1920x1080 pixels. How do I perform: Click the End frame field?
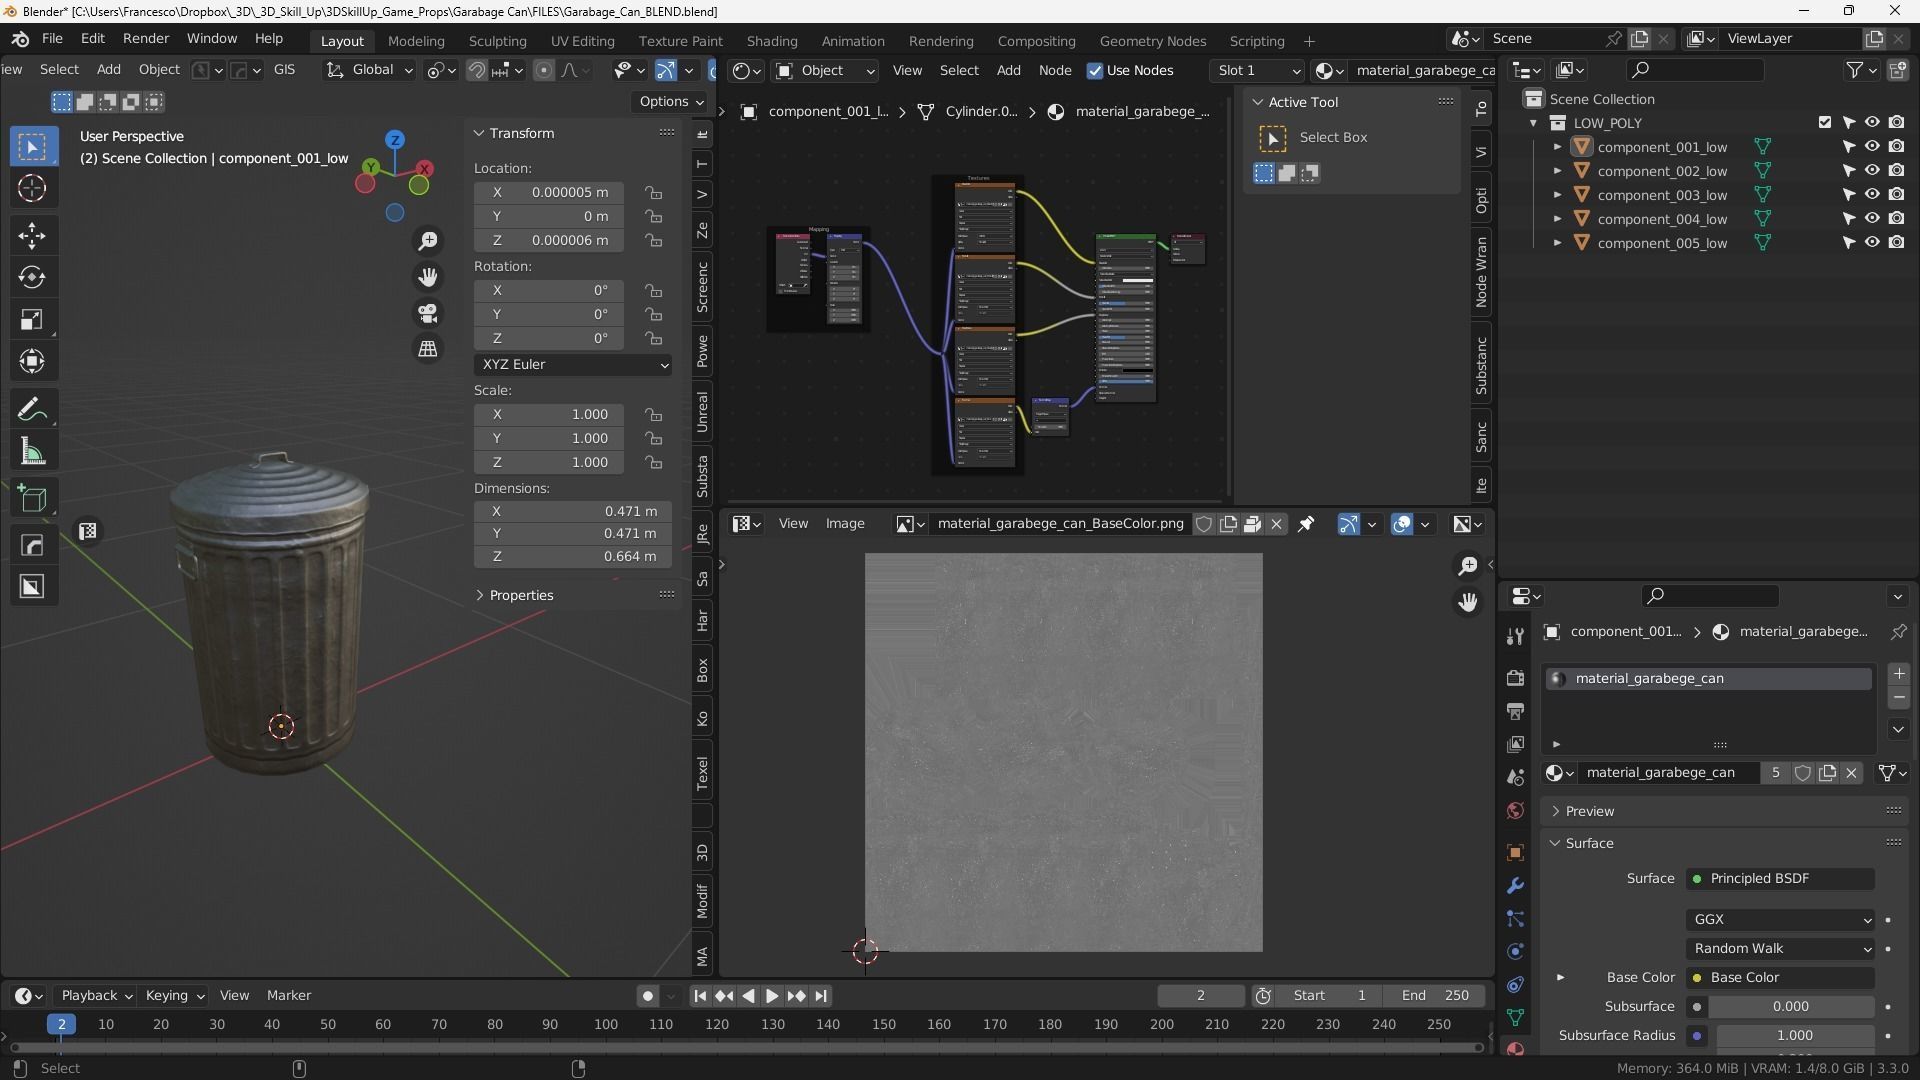tap(1435, 995)
